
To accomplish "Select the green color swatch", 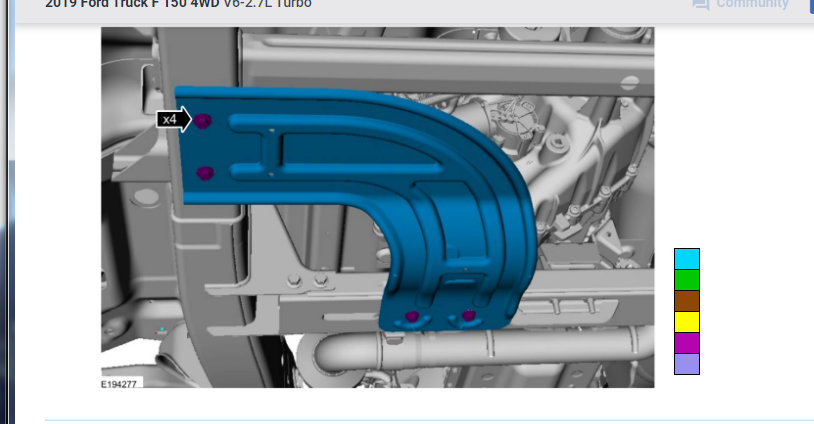I will tap(687, 280).
